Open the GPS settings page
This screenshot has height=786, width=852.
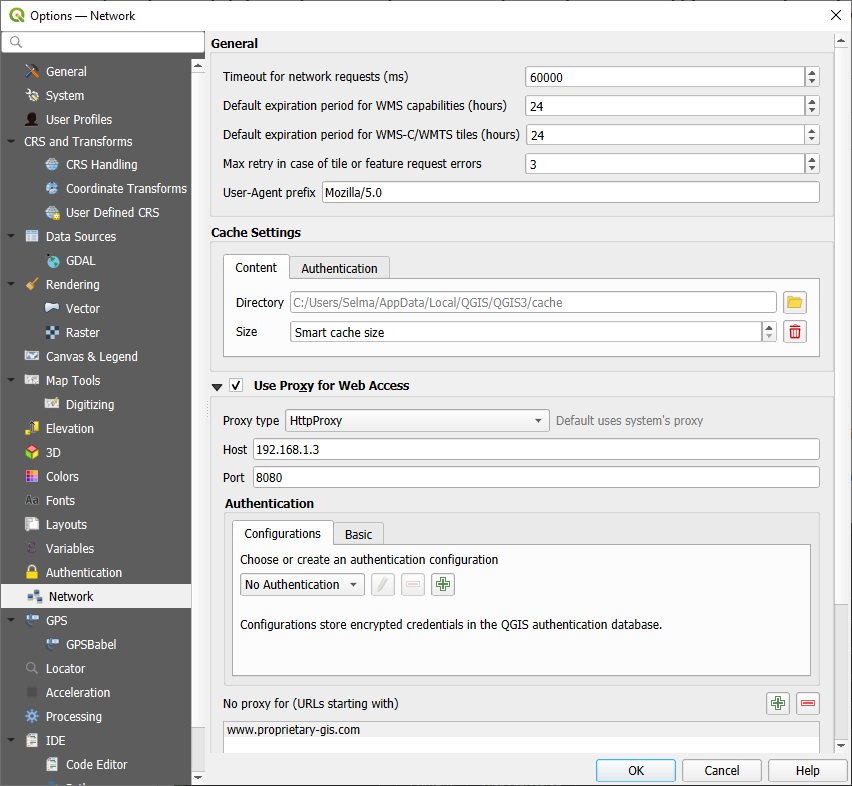coord(56,621)
